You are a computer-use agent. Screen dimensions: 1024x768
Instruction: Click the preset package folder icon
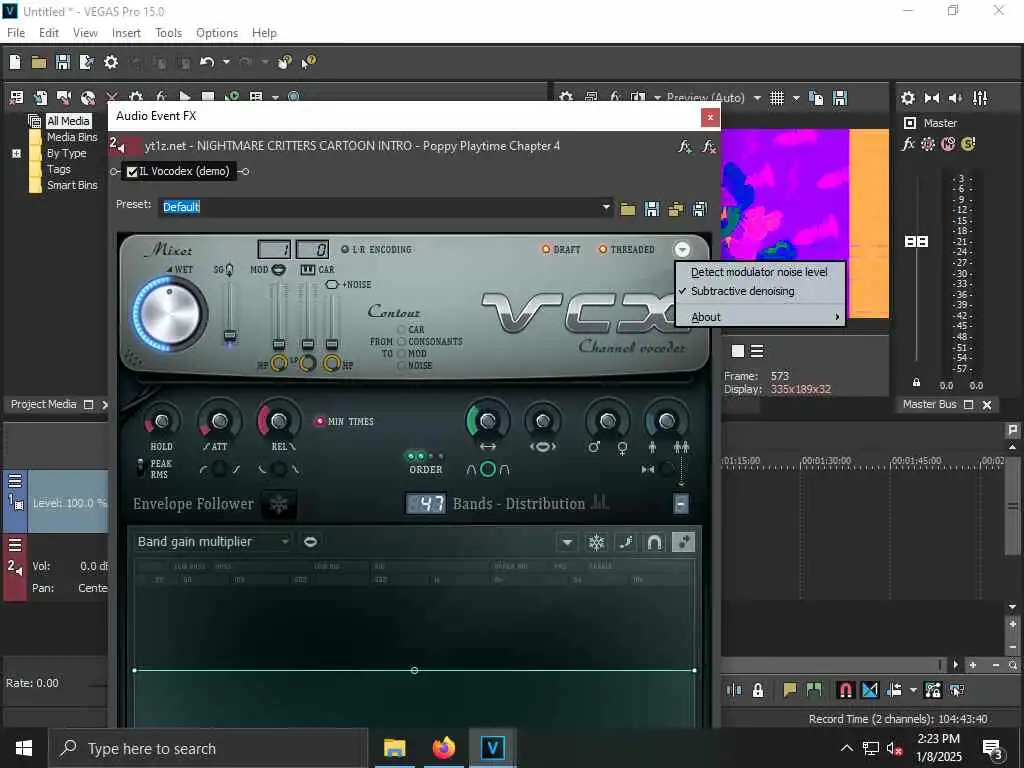675,209
